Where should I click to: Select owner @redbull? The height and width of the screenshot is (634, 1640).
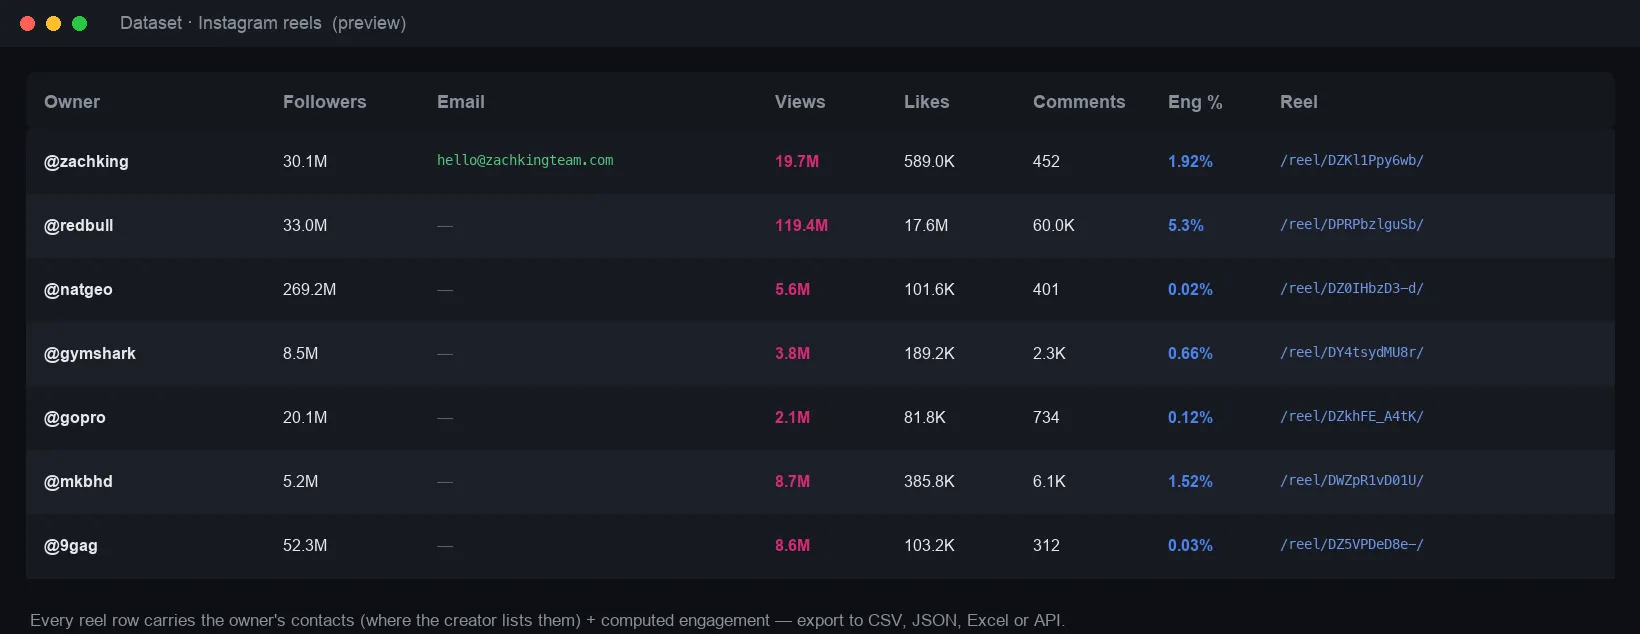(78, 225)
